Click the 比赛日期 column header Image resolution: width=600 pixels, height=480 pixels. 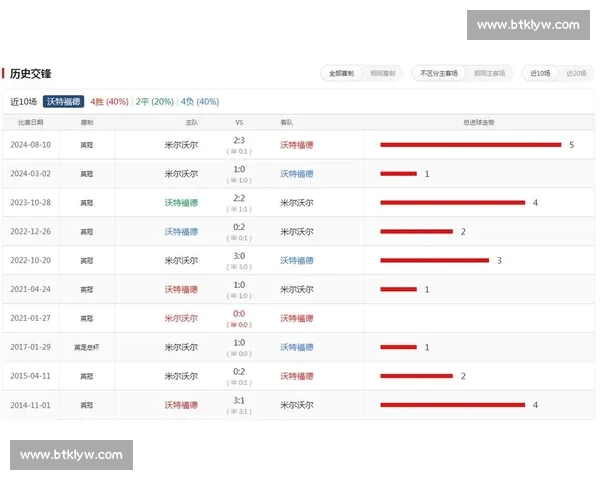pos(31,122)
